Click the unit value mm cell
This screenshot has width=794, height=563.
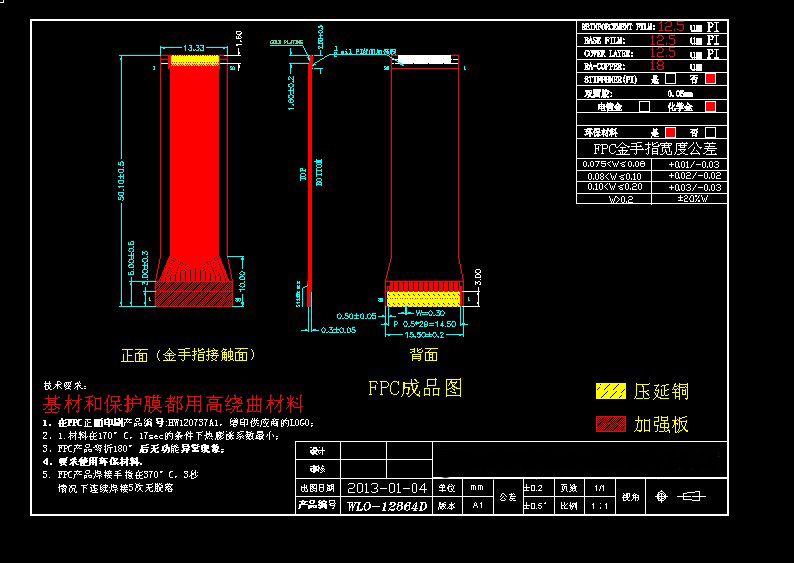[477, 488]
